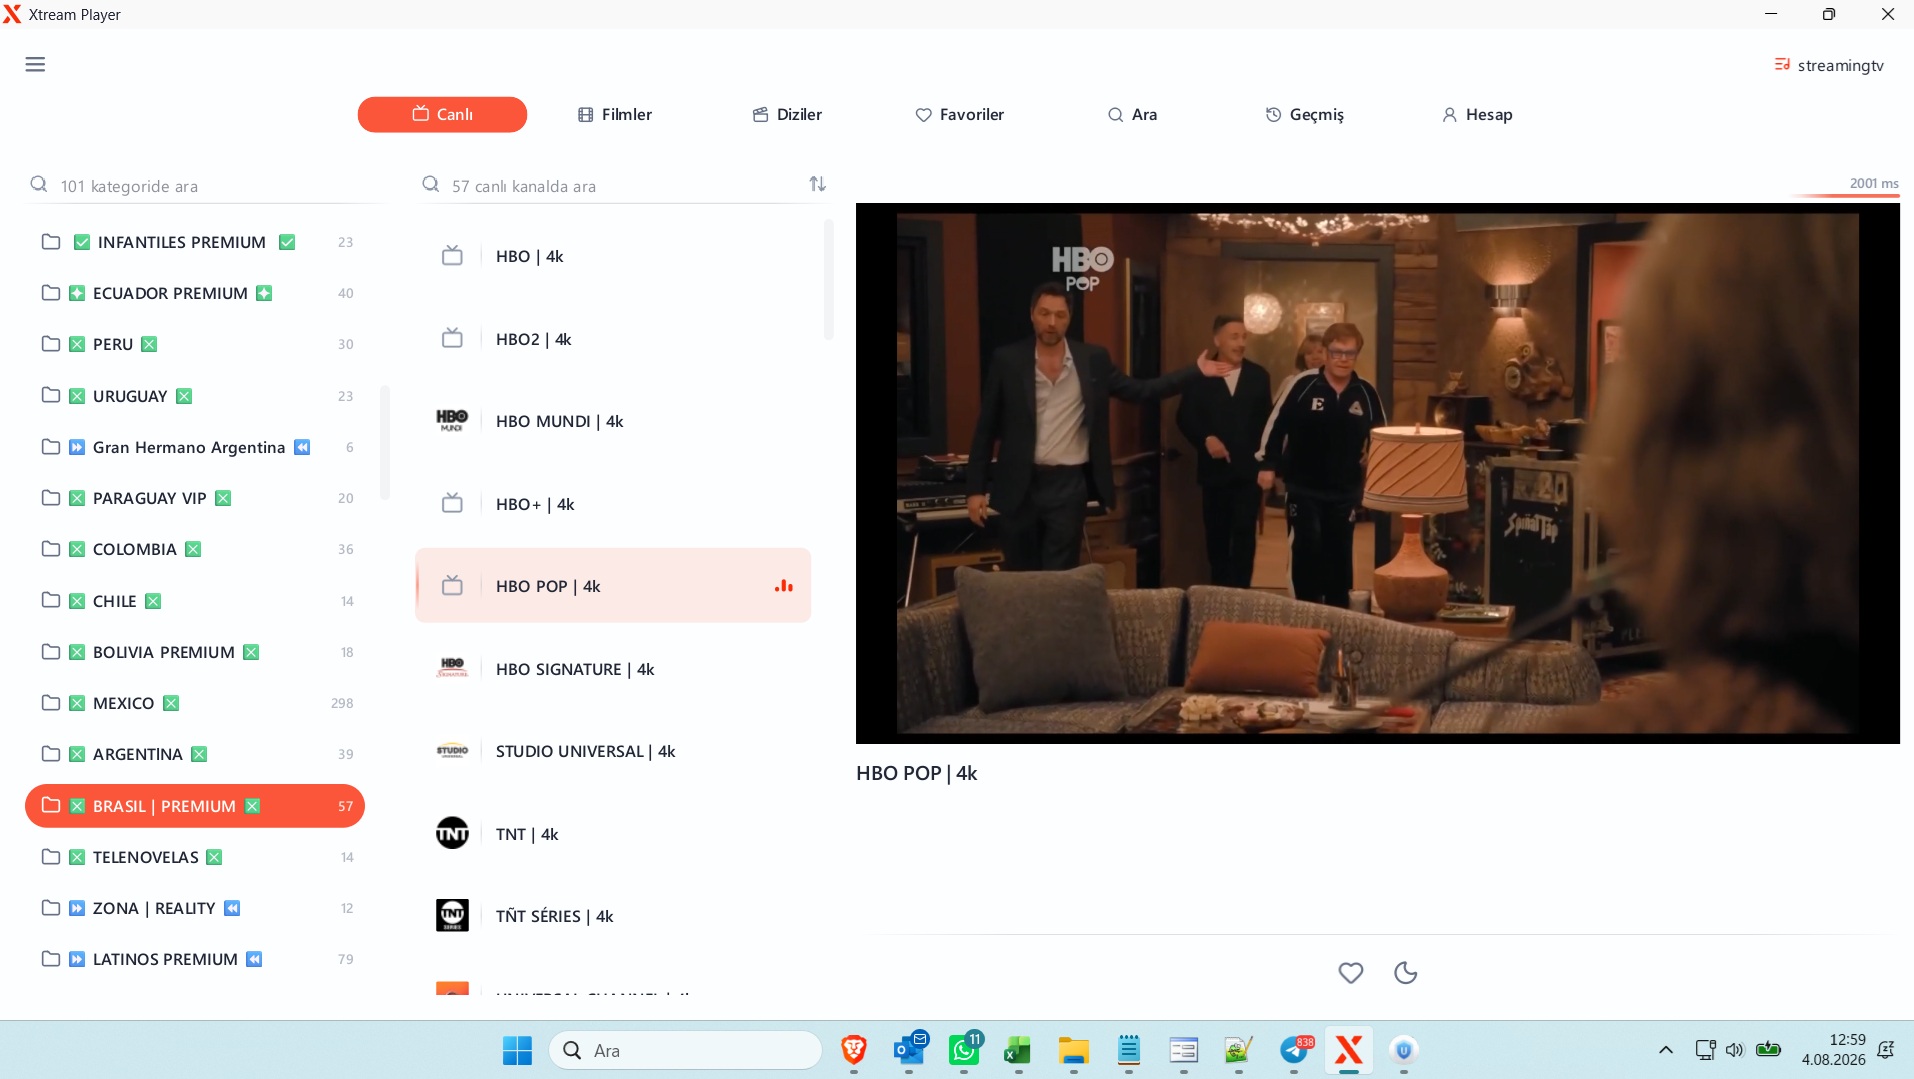Click the TV icon beside HBO+ | 4k
1914x1079 pixels.
(452, 503)
